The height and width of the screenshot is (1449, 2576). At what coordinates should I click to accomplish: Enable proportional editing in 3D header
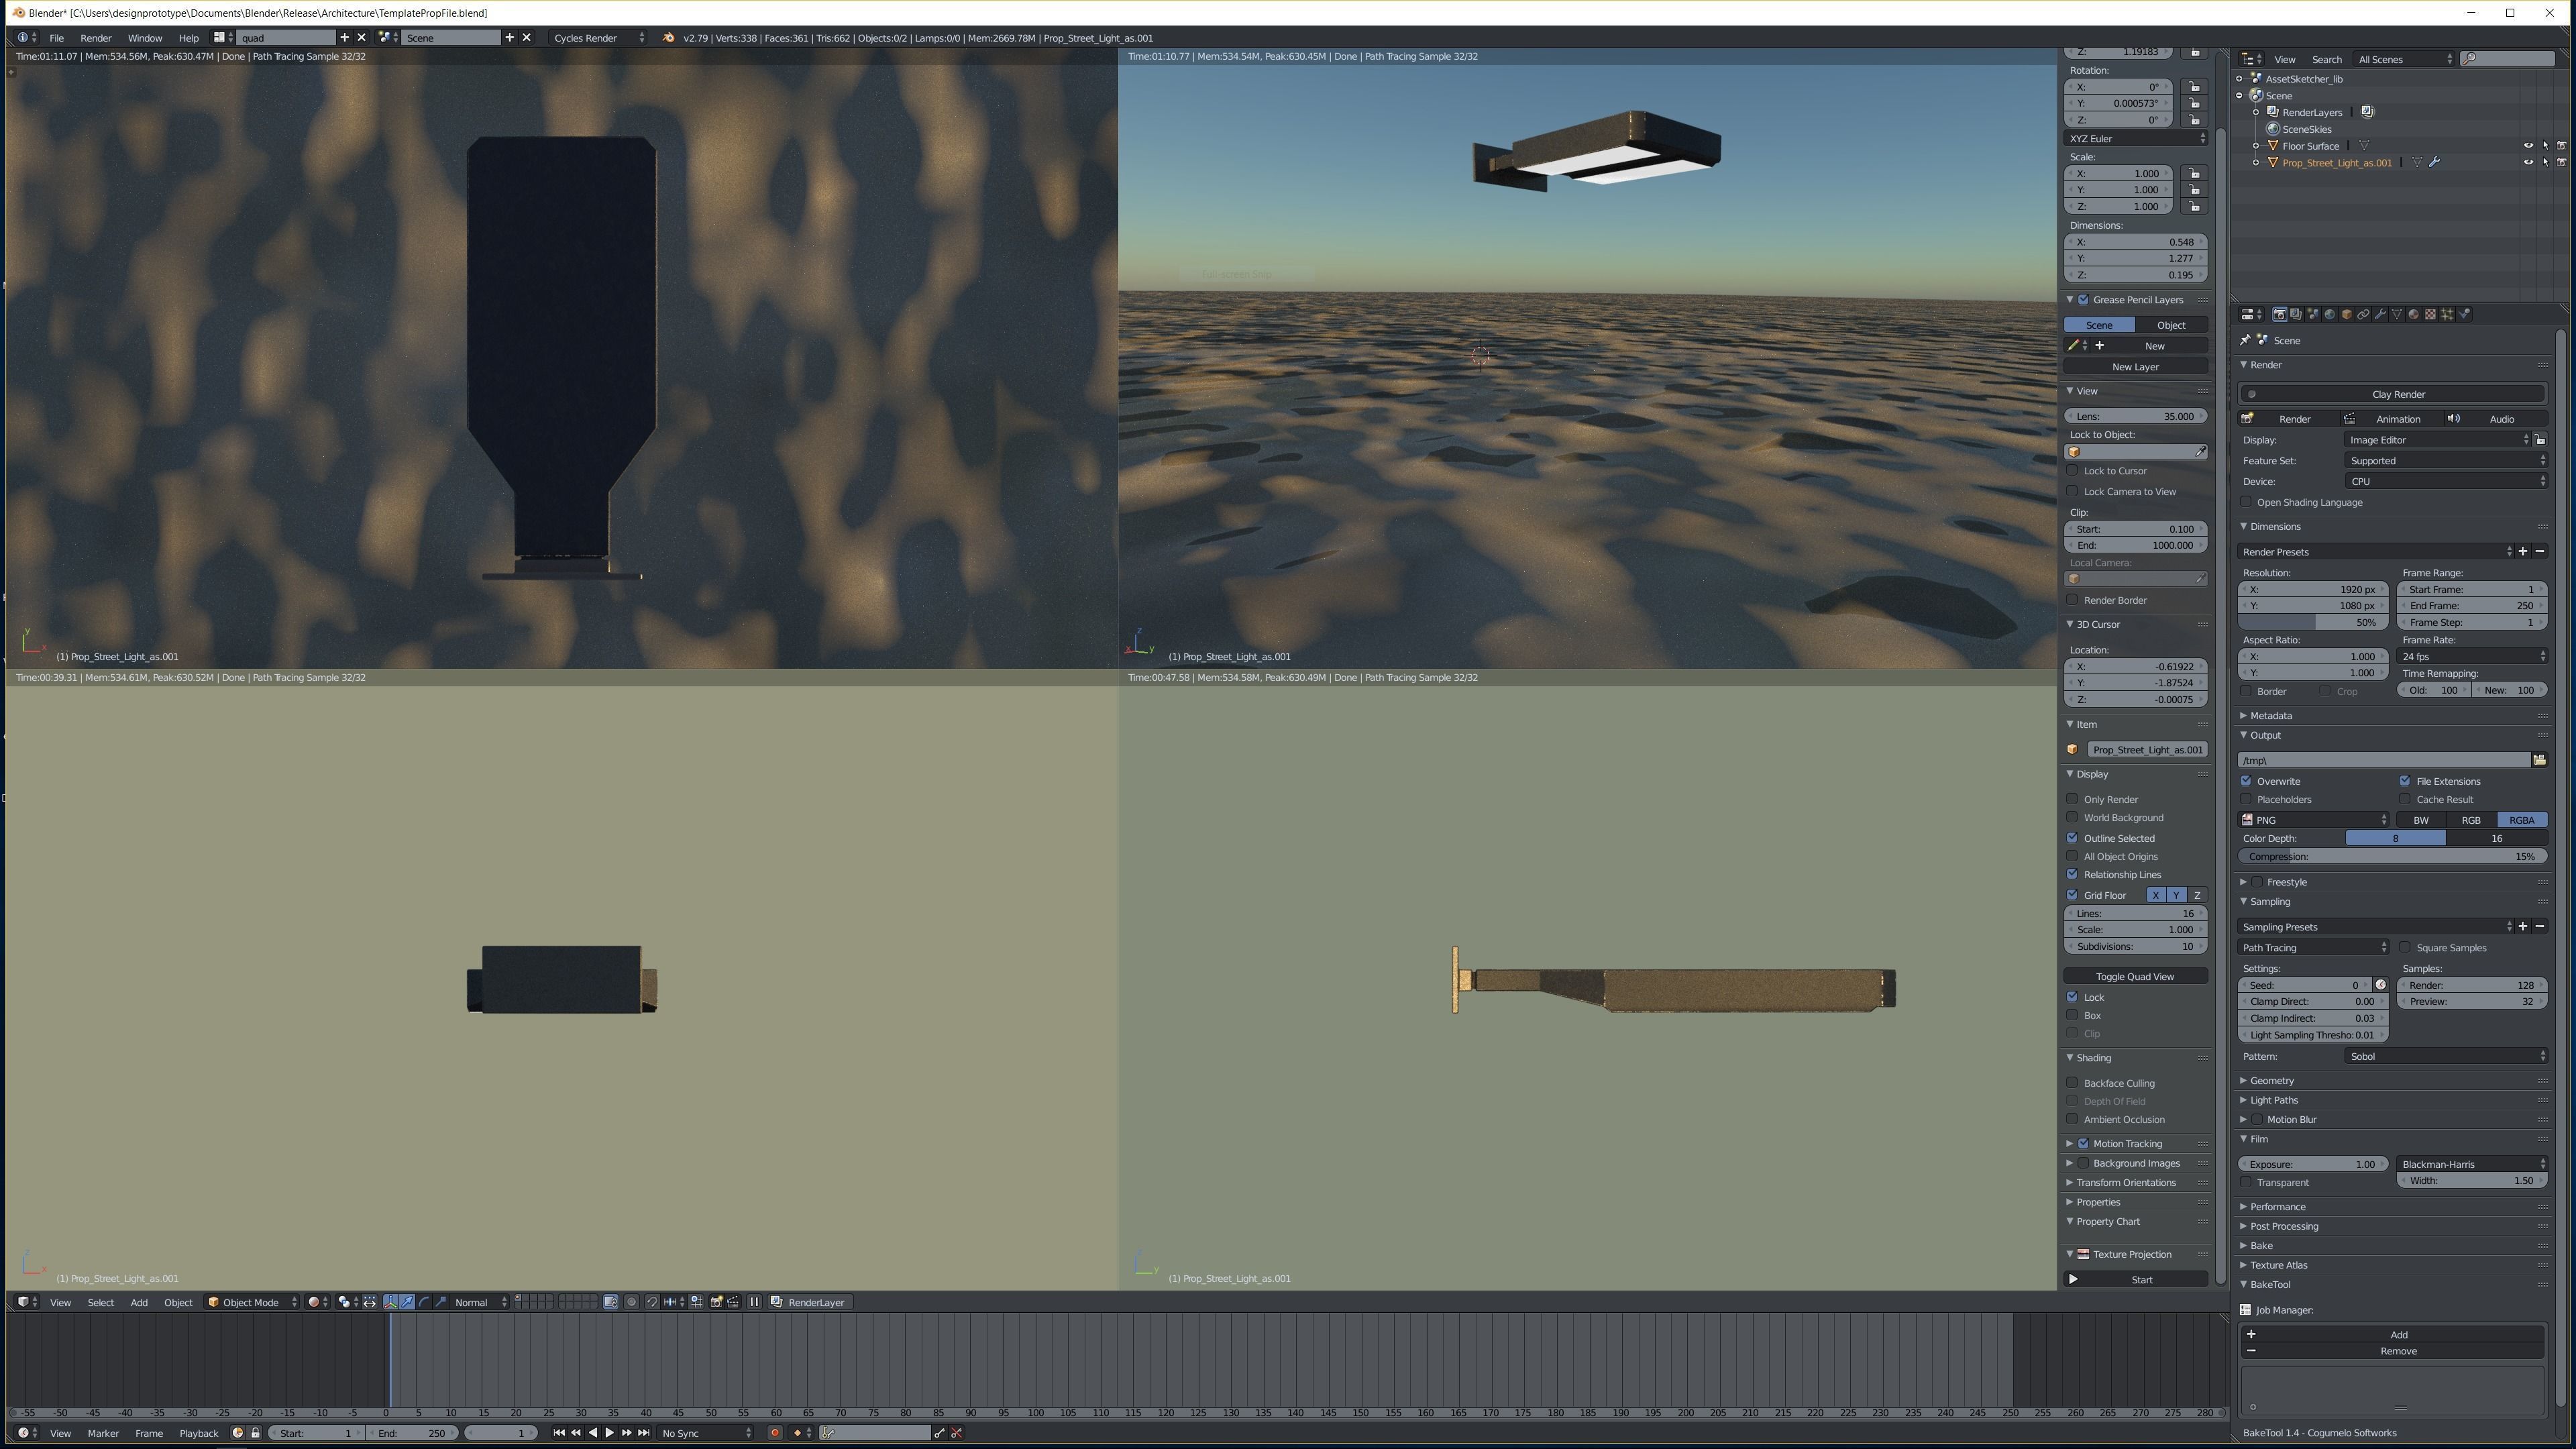coord(631,1302)
